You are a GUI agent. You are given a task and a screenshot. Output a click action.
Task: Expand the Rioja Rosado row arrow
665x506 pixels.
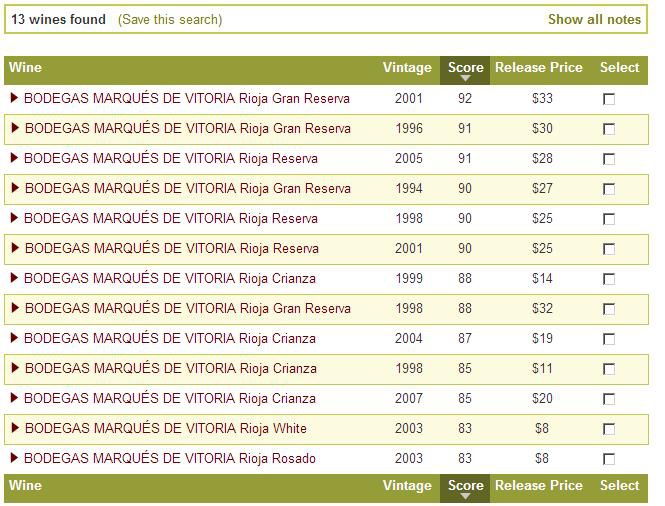[14, 457]
